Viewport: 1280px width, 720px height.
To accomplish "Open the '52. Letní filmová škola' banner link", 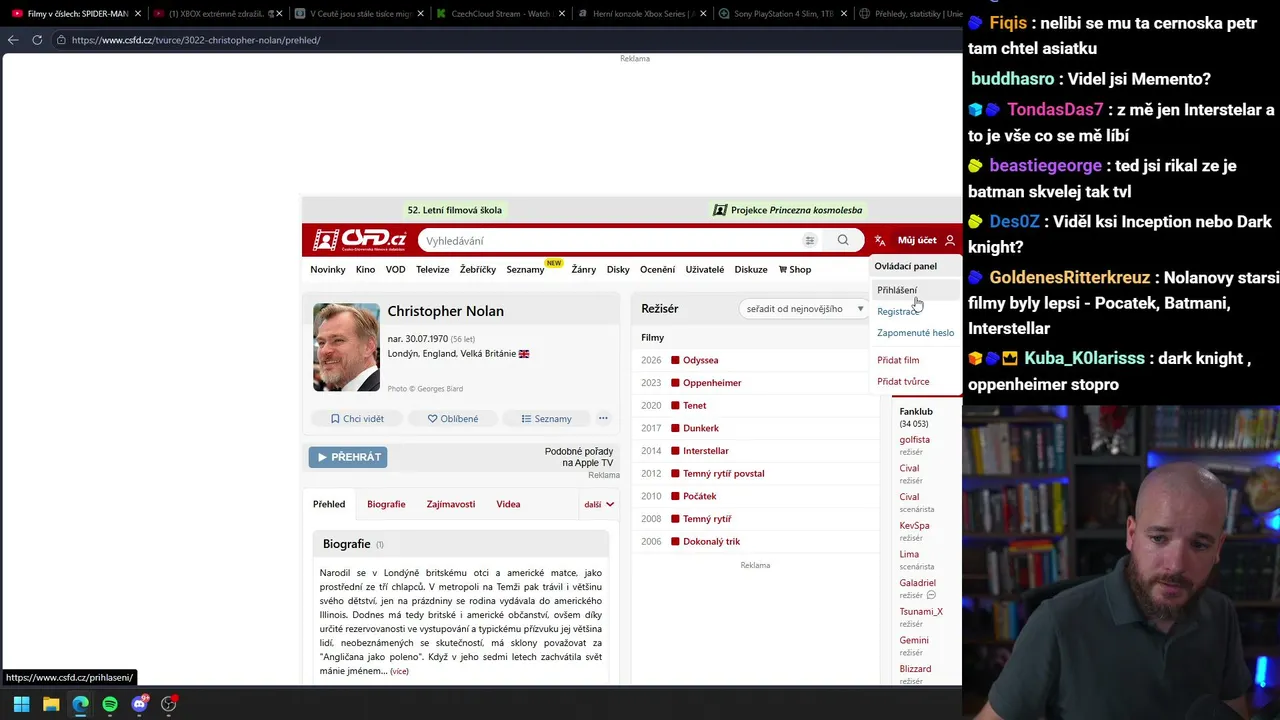I will tap(455, 210).
